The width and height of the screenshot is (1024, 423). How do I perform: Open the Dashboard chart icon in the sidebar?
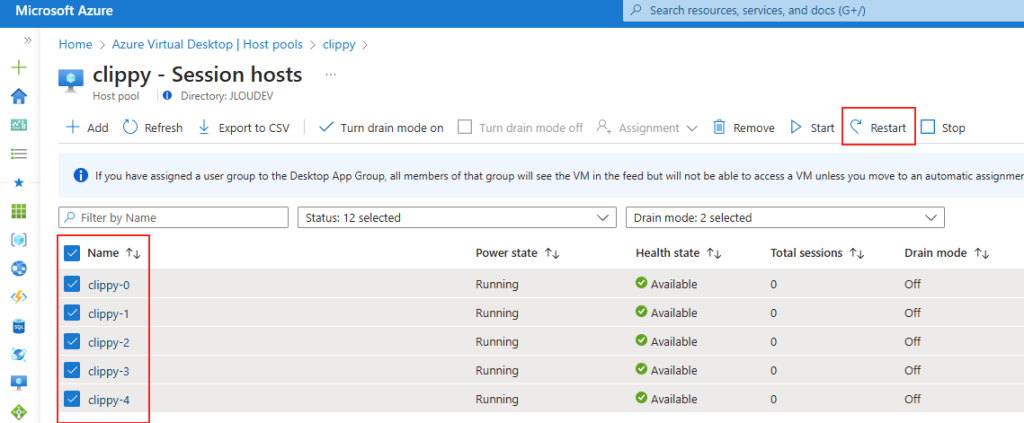click(20, 125)
